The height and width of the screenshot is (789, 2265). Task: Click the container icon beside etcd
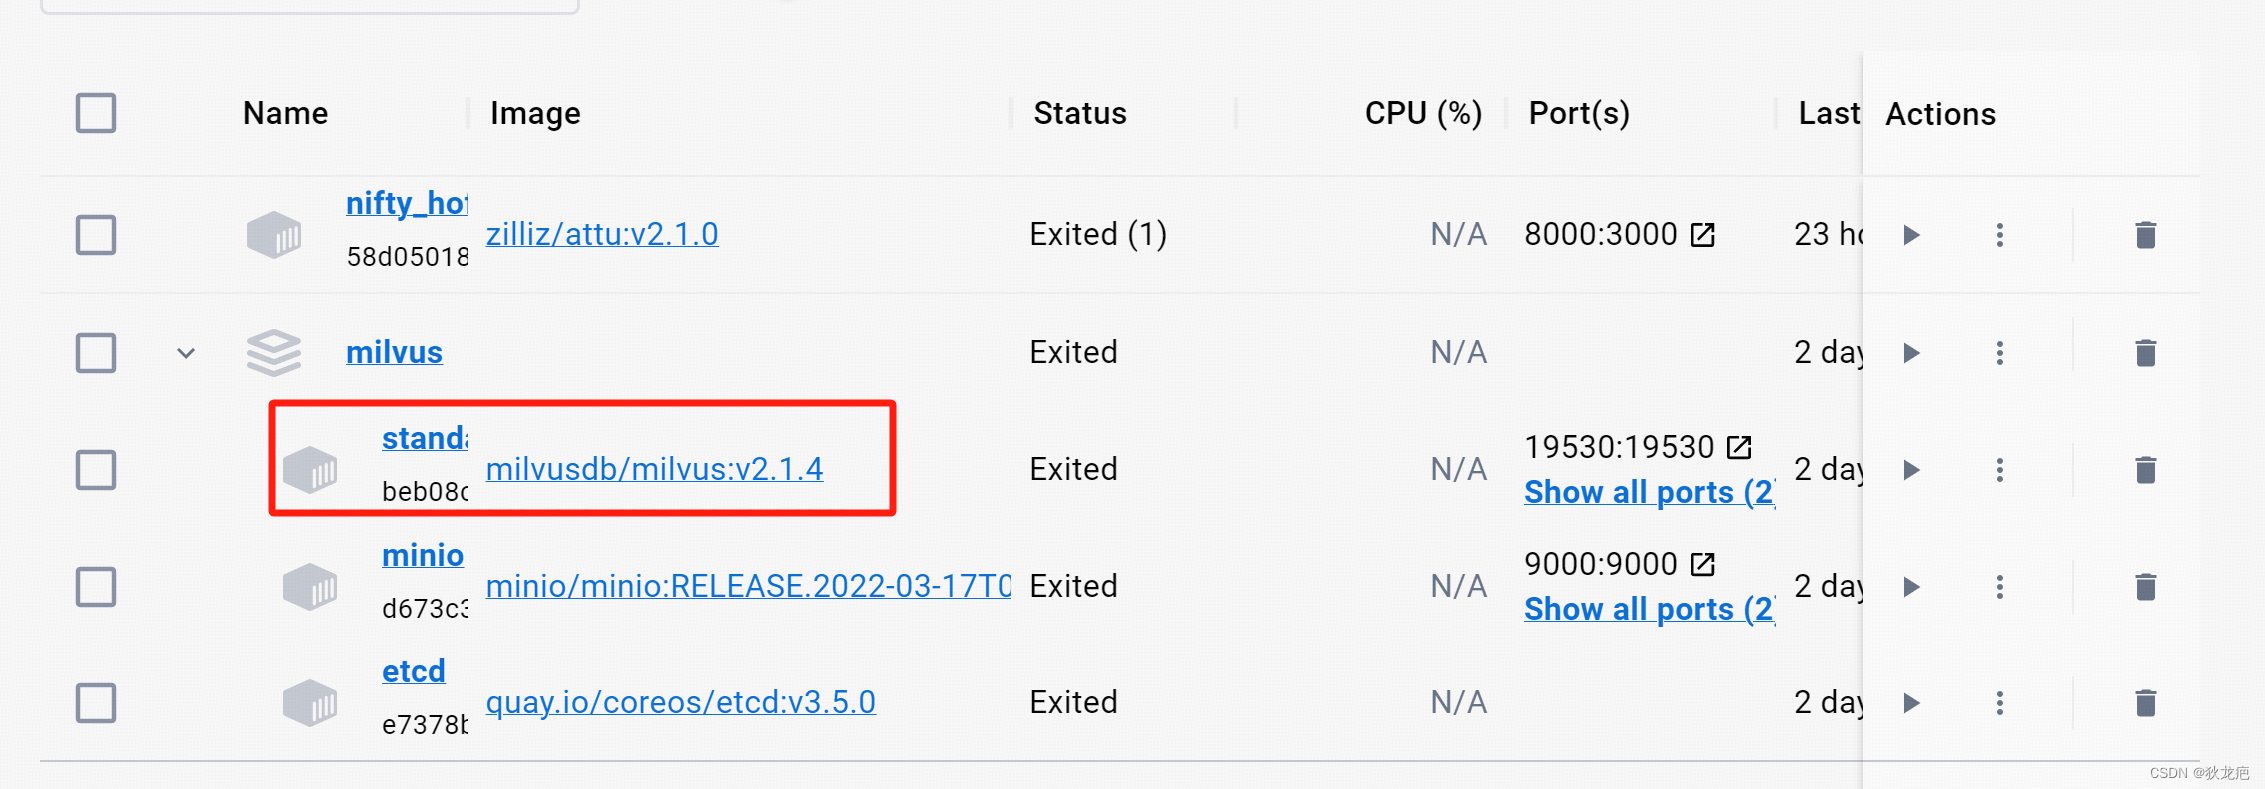point(310,703)
